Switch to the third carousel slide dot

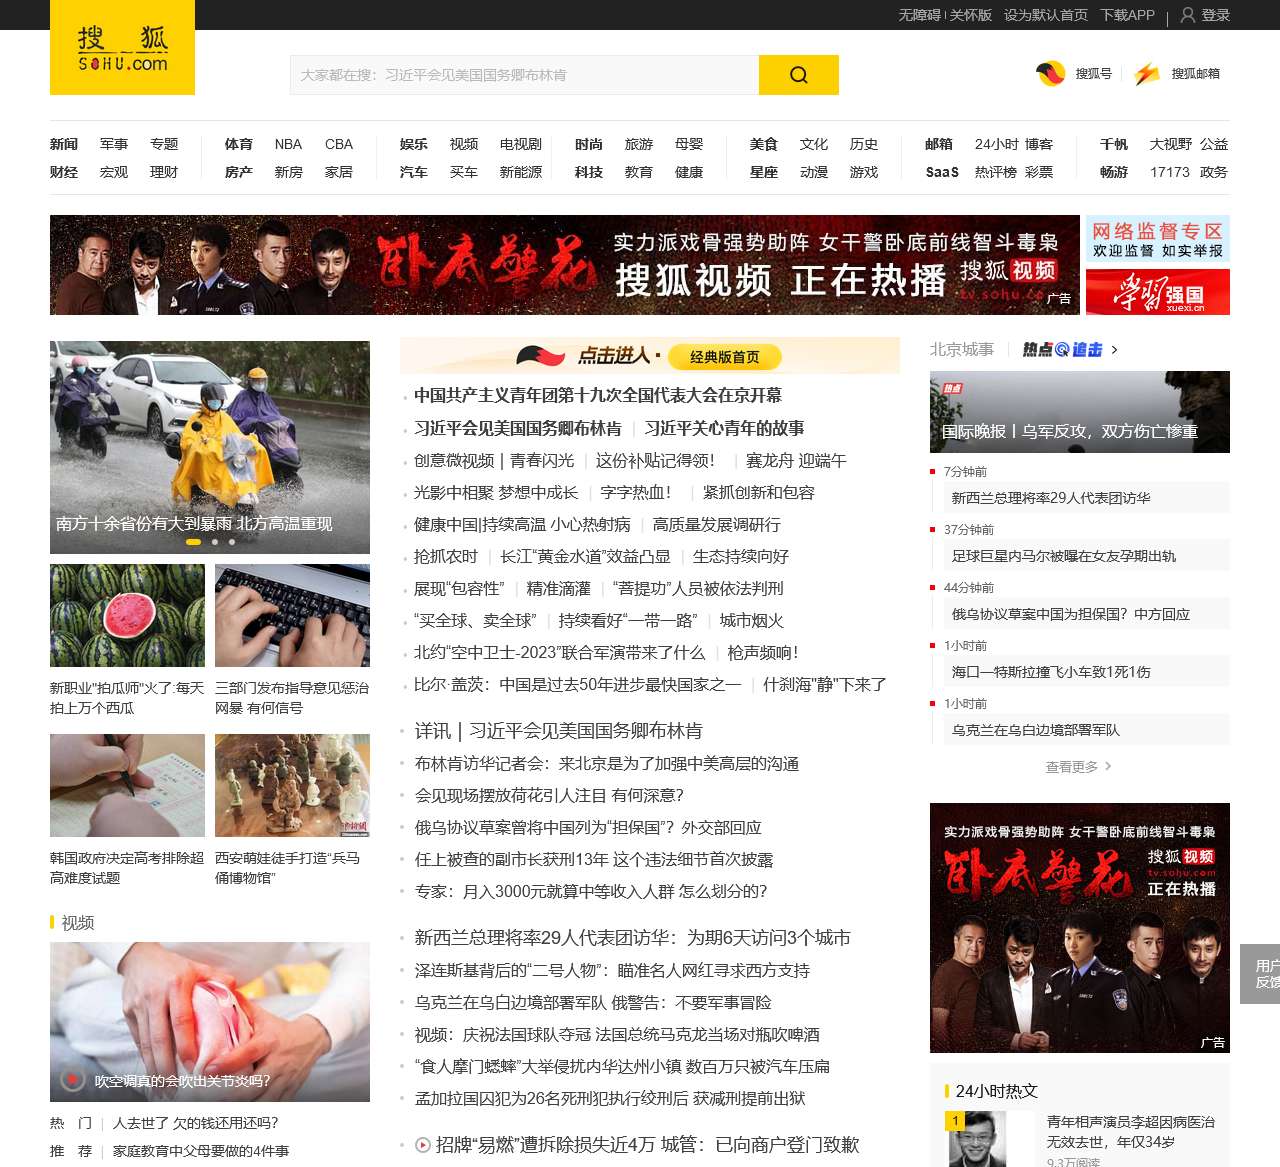pyautogui.click(x=232, y=542)
